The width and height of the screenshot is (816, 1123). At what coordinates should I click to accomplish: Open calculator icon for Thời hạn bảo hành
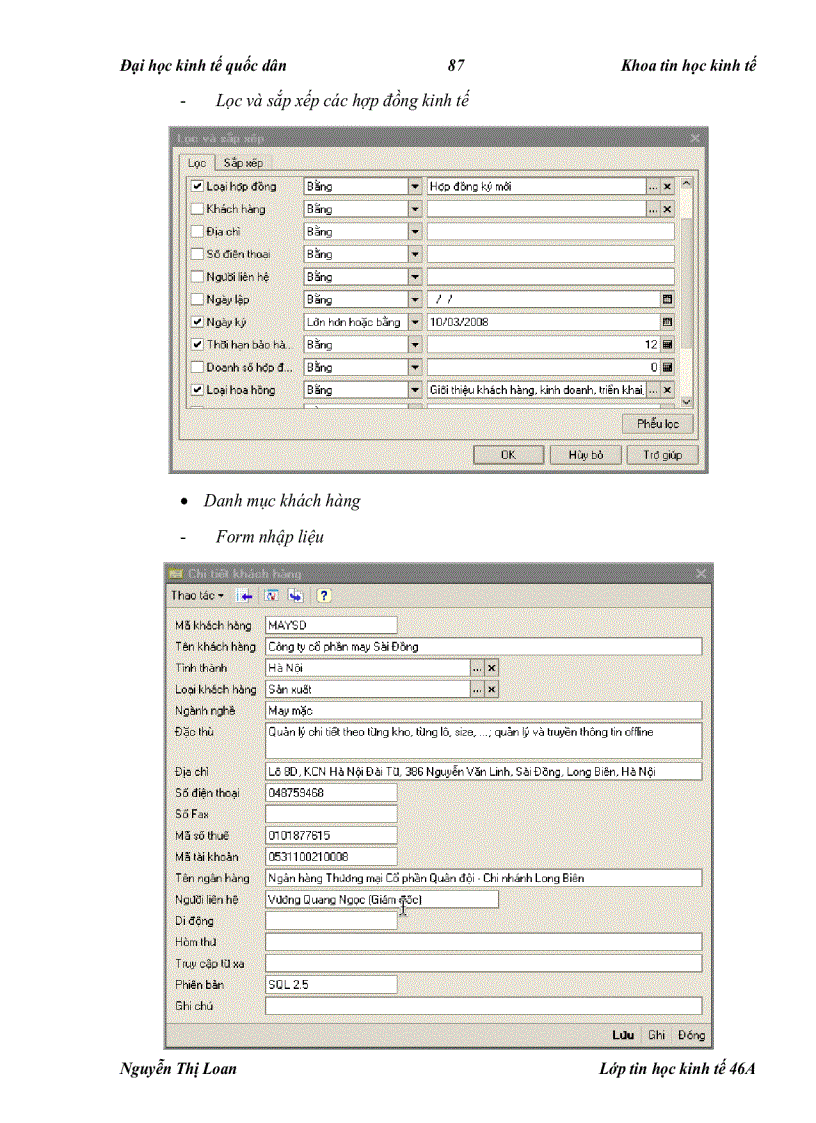[x=667, y=345]
